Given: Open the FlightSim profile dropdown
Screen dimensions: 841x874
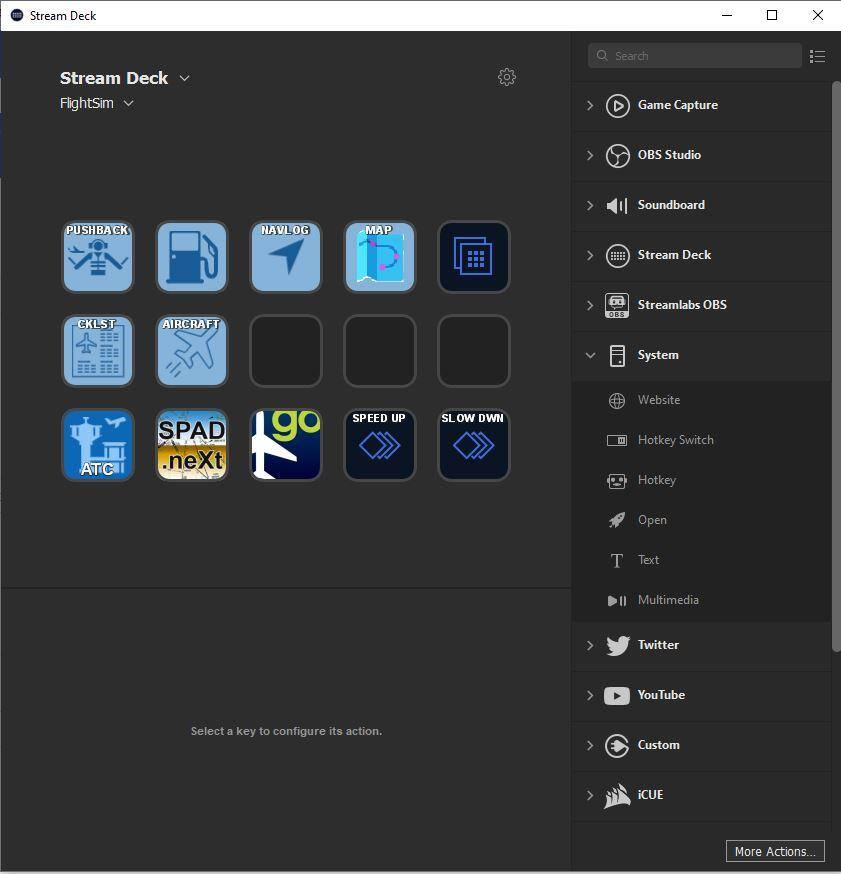Looking at the screenshot, I should tap(128, 103).
